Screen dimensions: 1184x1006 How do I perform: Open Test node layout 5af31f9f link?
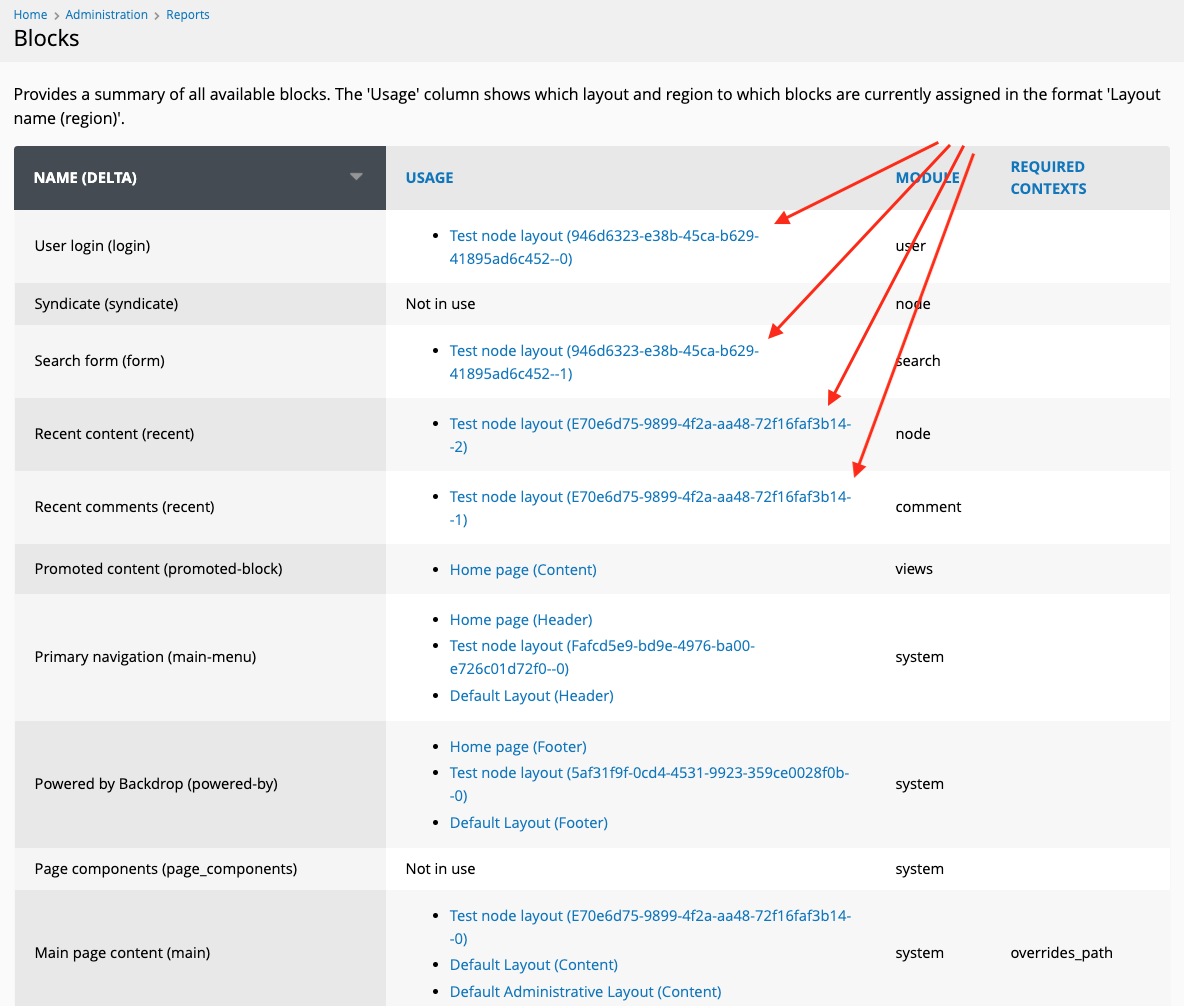[649, 784]
